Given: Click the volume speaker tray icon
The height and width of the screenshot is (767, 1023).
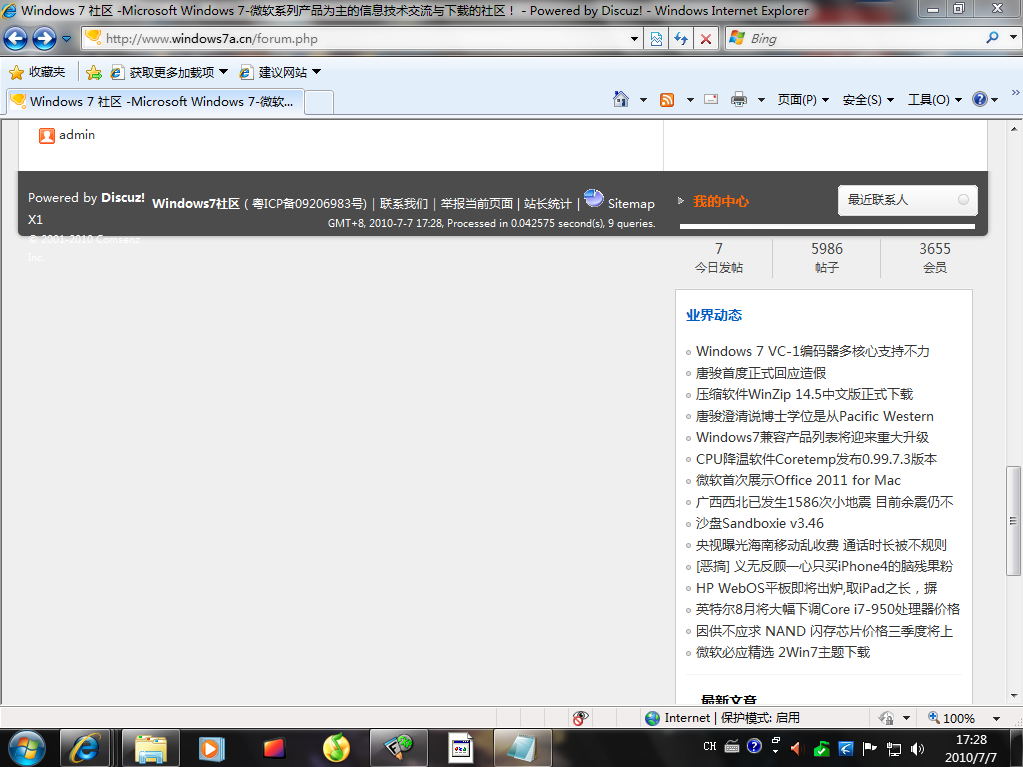Looking at the screenshot, I should (x=917, y=749).
